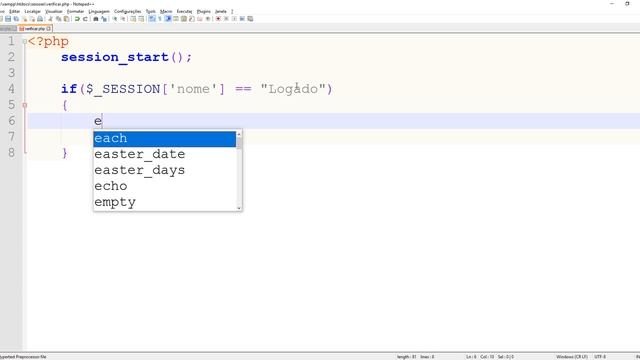The image size is (640, 360).
Task: Open the Replace toolbar icon
Action: click(x=104, y=19)
